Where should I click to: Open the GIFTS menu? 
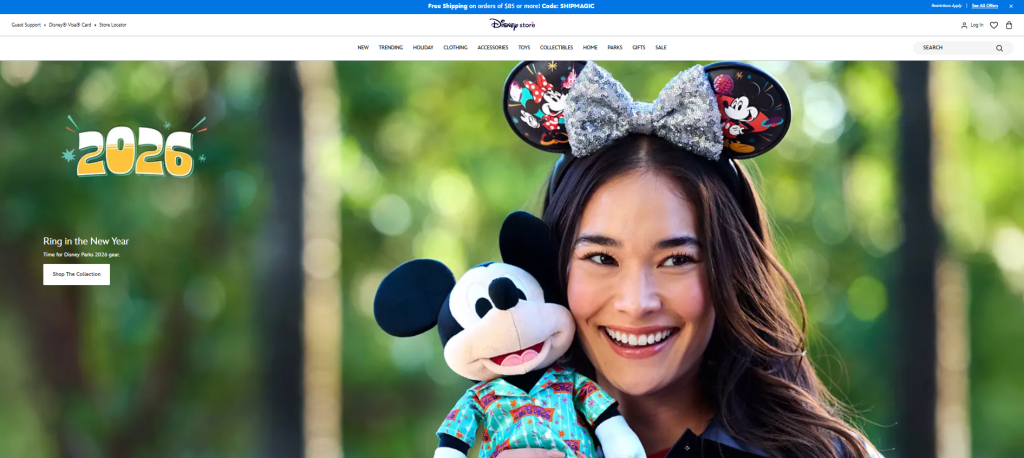pos(639,48)
